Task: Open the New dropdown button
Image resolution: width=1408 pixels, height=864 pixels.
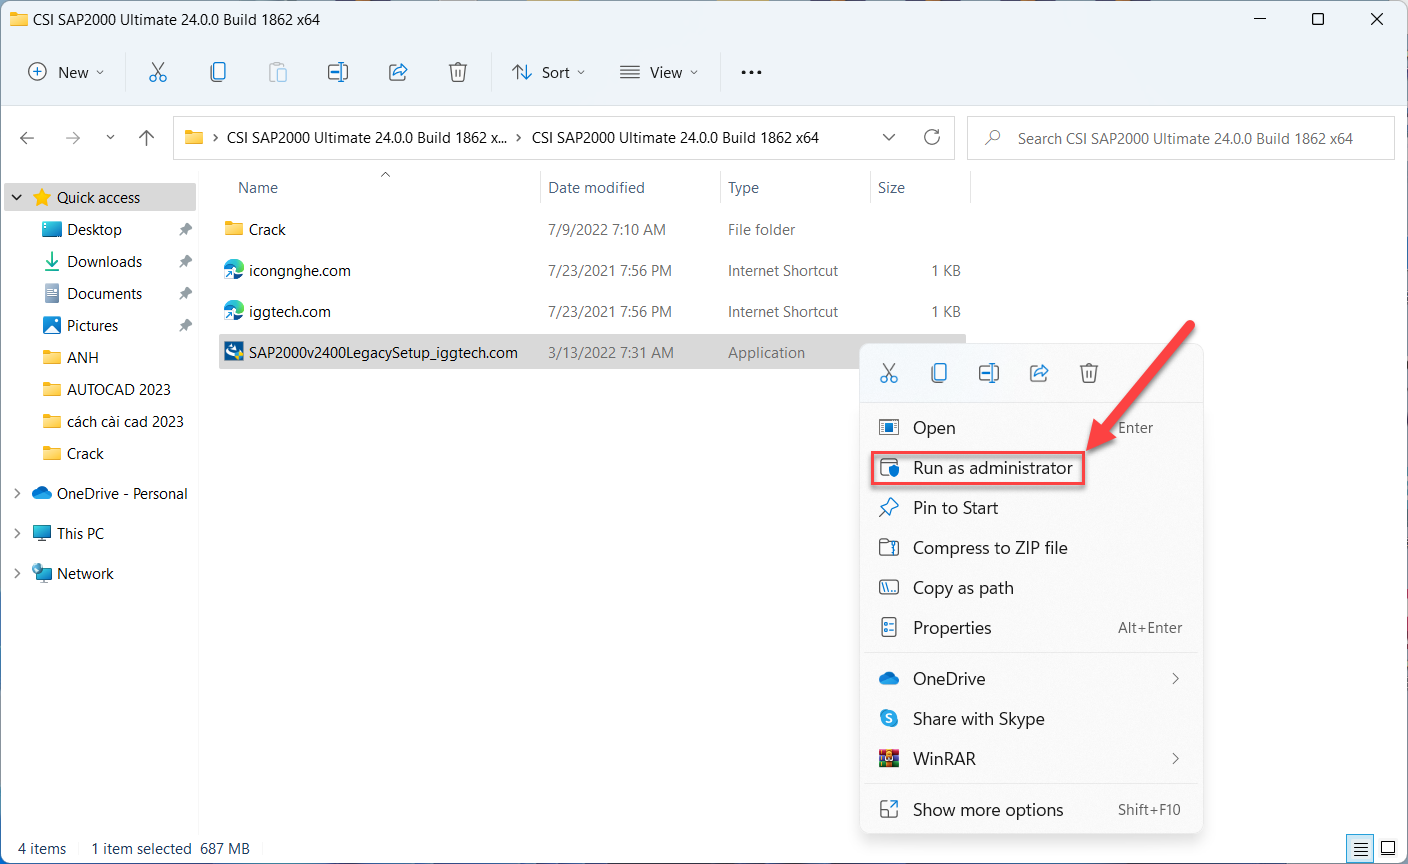Action: pos(66,72)
